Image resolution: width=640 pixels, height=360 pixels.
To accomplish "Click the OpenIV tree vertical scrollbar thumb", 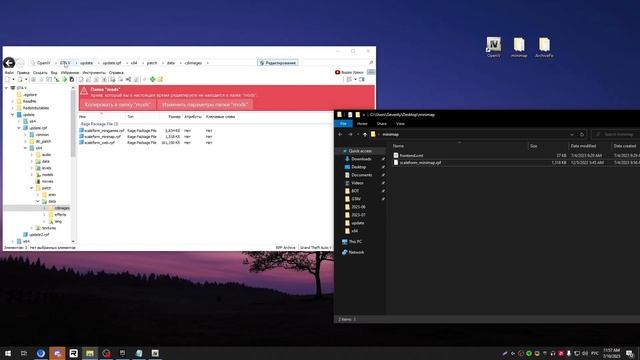I will [x=73, y=124].
